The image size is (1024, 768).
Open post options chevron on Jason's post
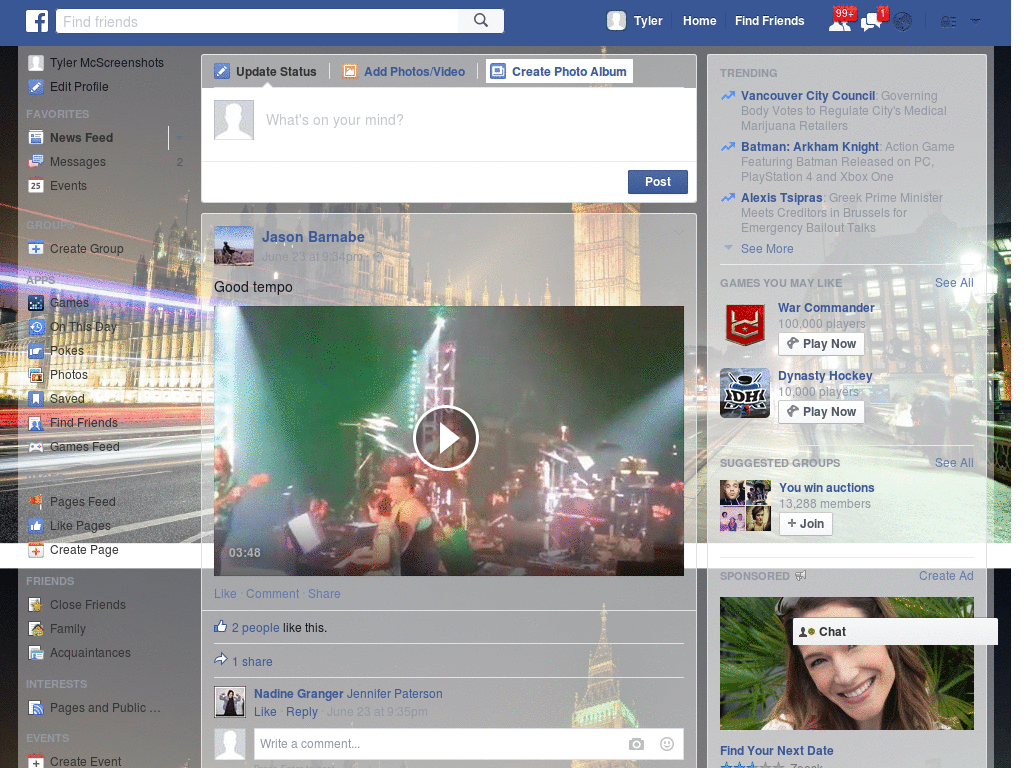click(679, 232)
